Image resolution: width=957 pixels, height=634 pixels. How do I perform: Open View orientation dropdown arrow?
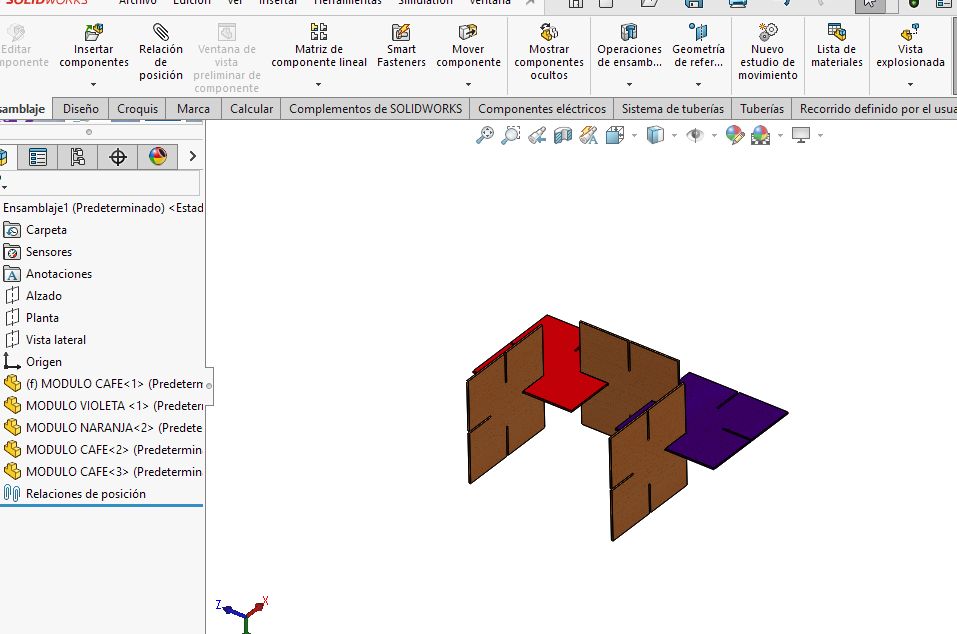(634, 135)
